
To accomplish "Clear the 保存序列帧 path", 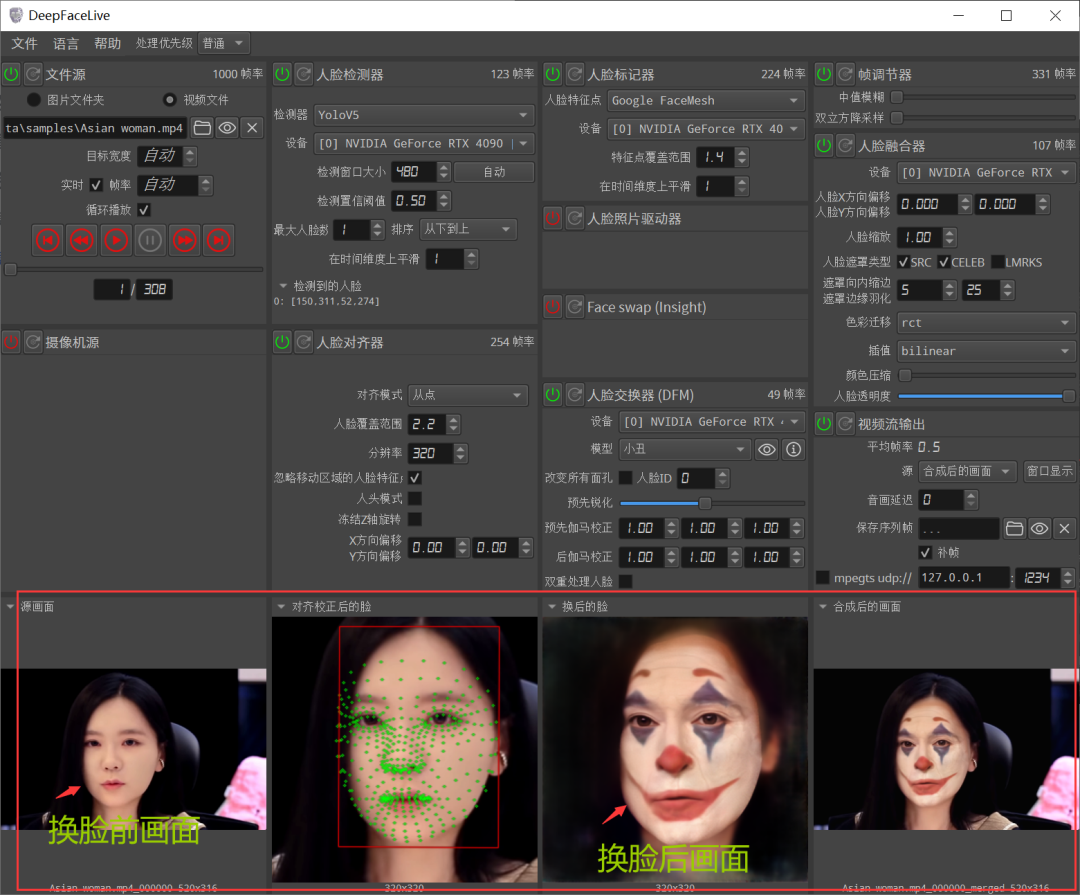I will coord(1064,528).
